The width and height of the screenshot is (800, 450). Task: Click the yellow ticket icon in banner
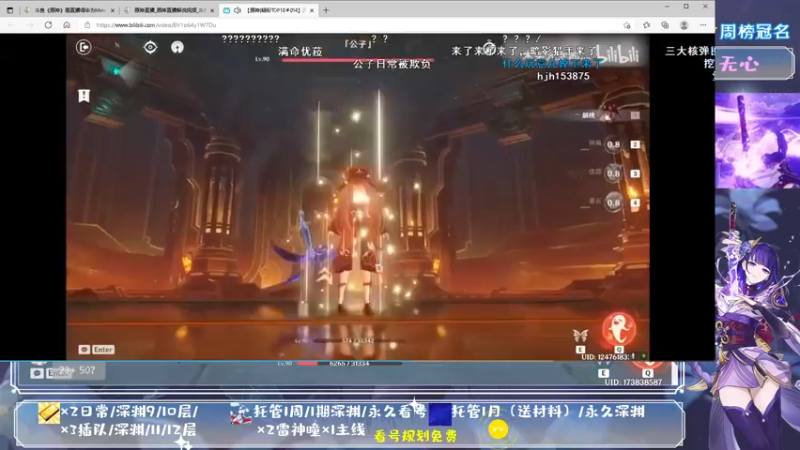tap(49, 413)
